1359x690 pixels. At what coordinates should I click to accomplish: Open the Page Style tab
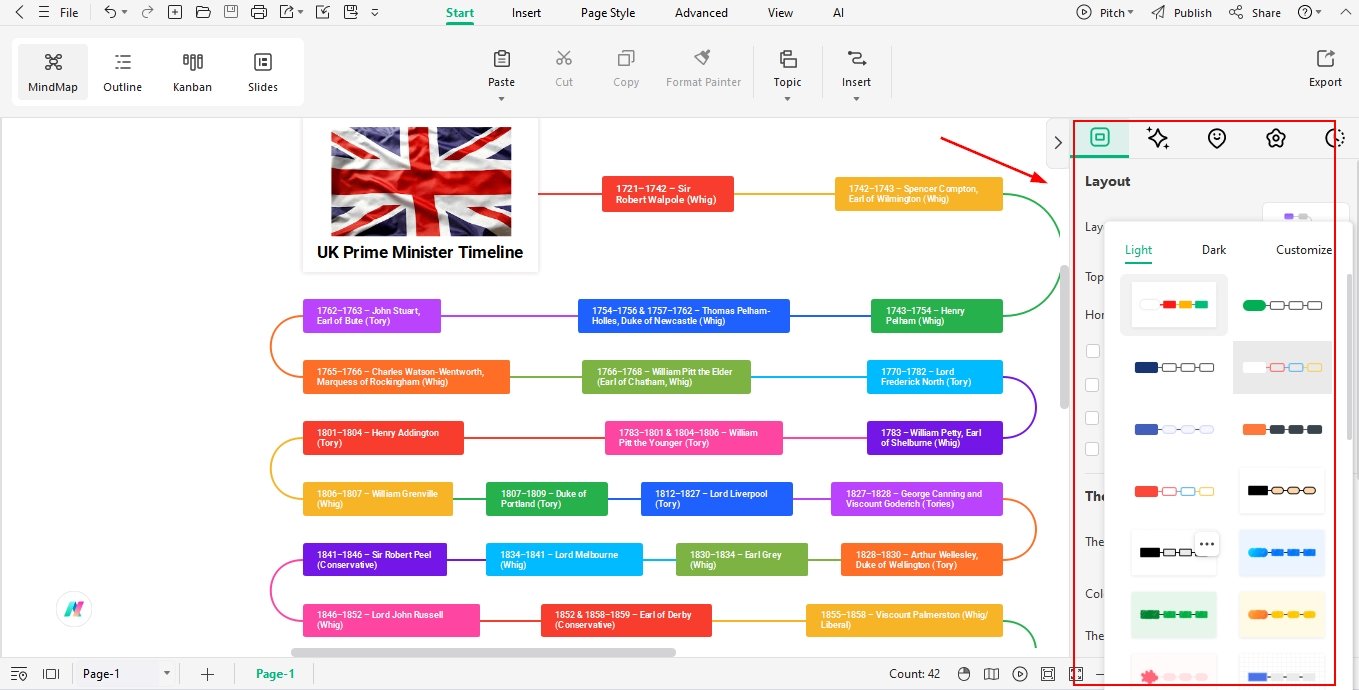tap(608, 13)
